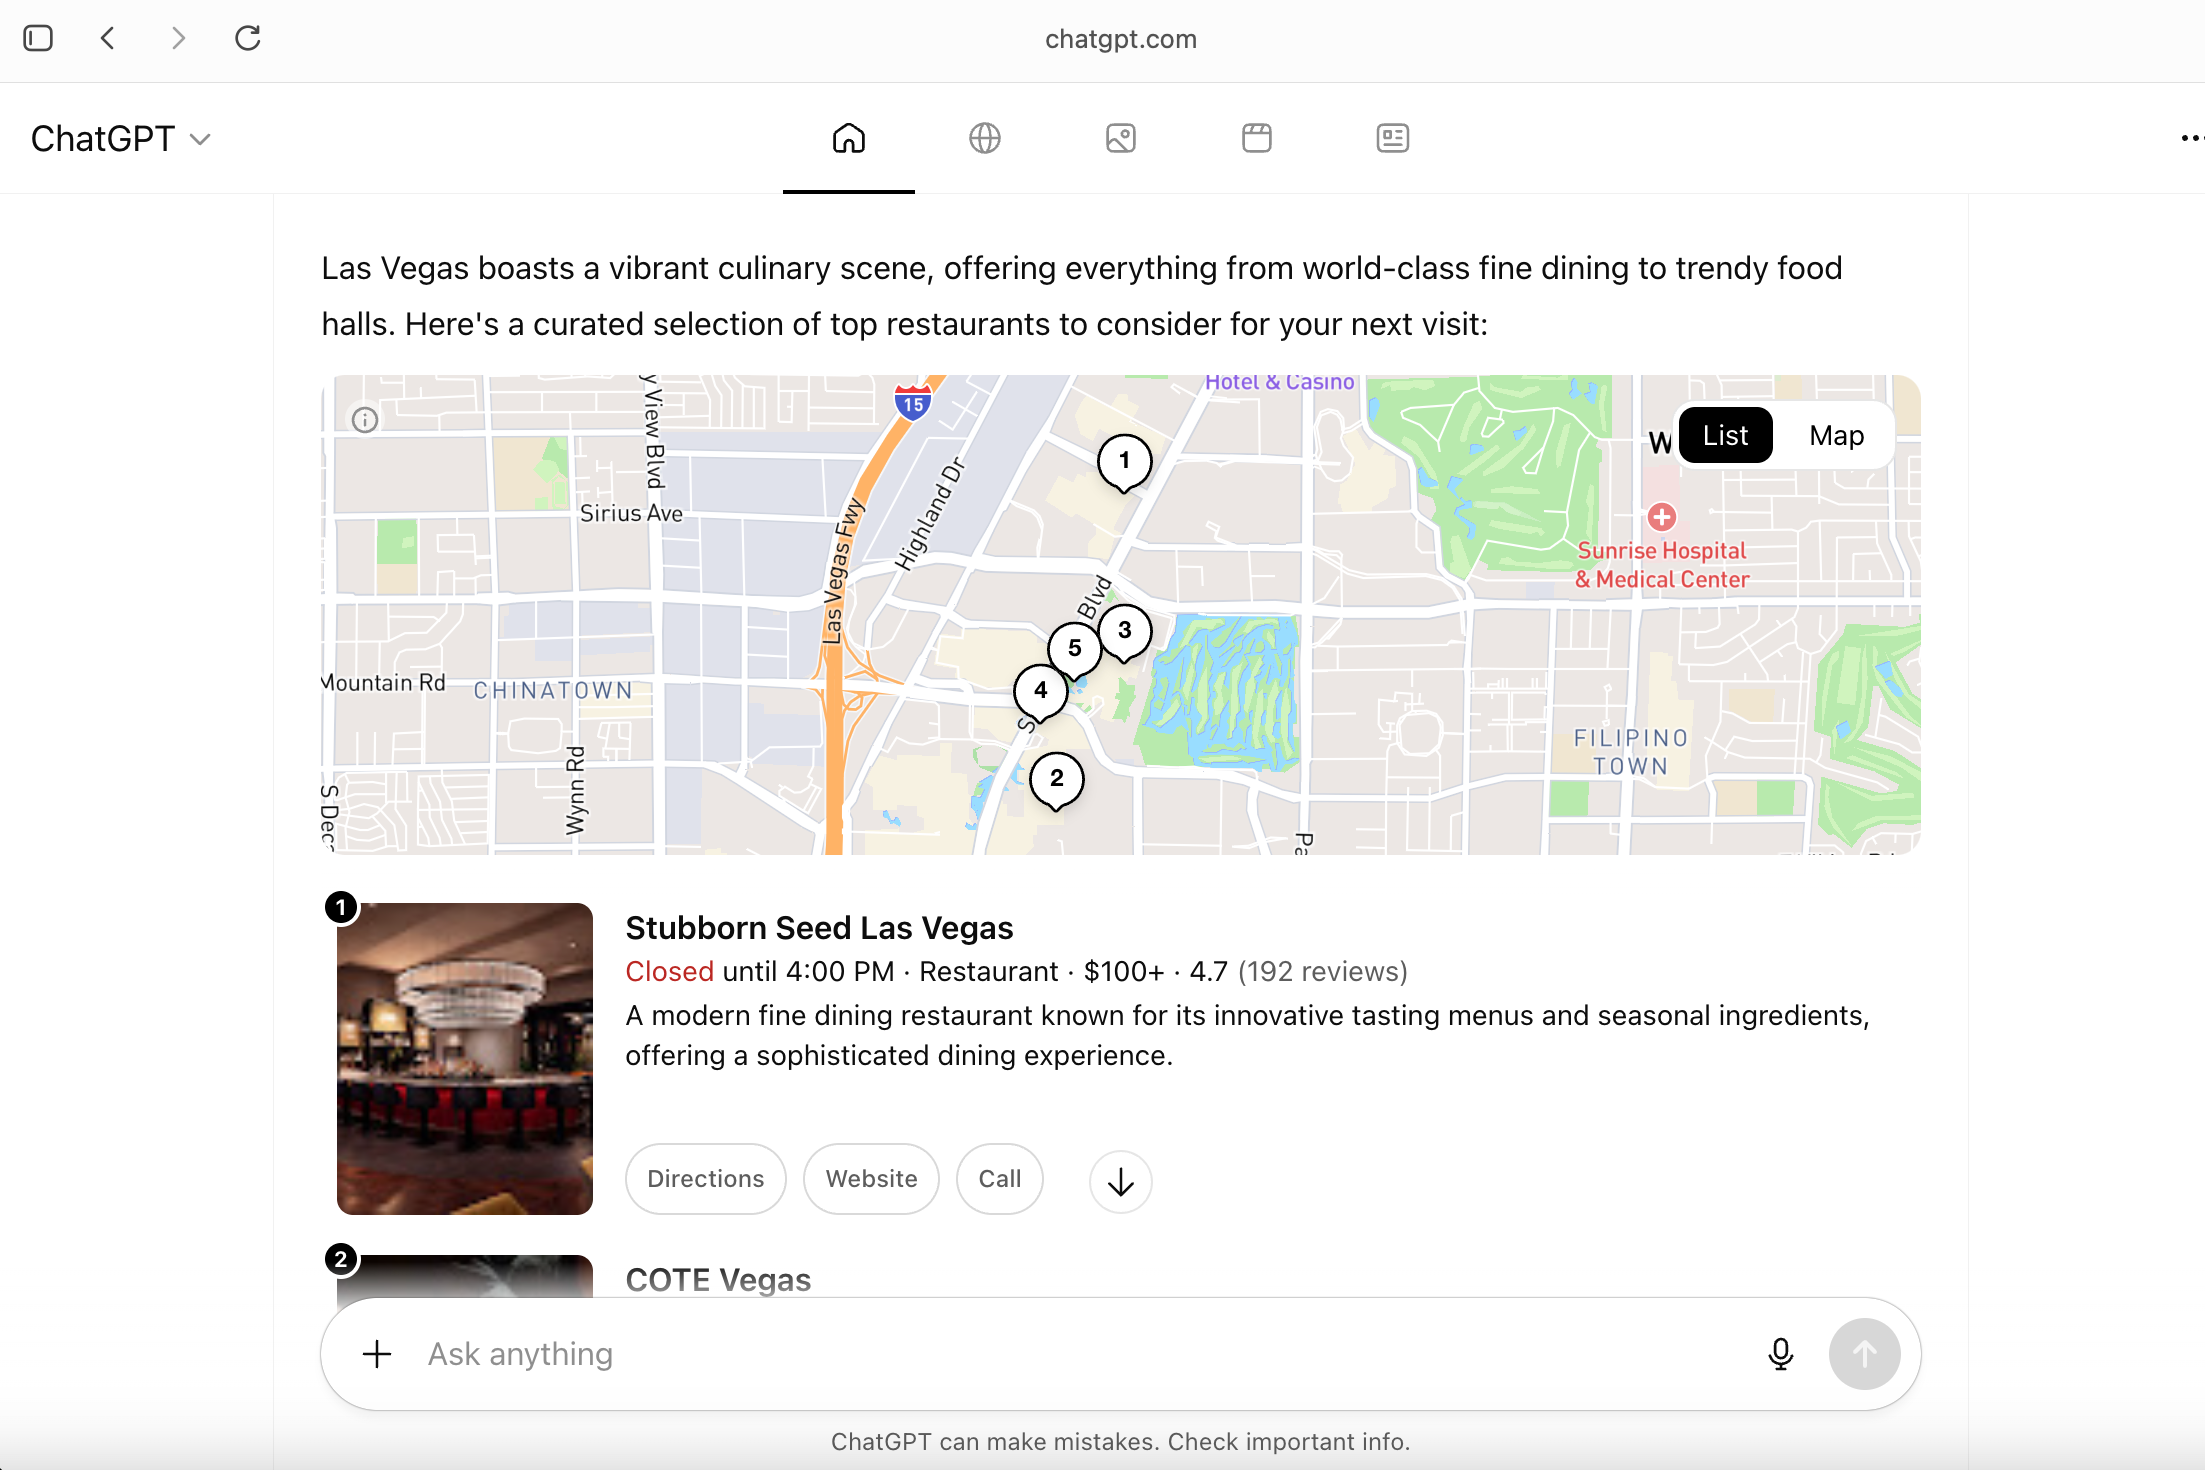The width and height of the screenshot is (2205, 1470).
Task: Click the Call button
Action: pos(999,1179)
